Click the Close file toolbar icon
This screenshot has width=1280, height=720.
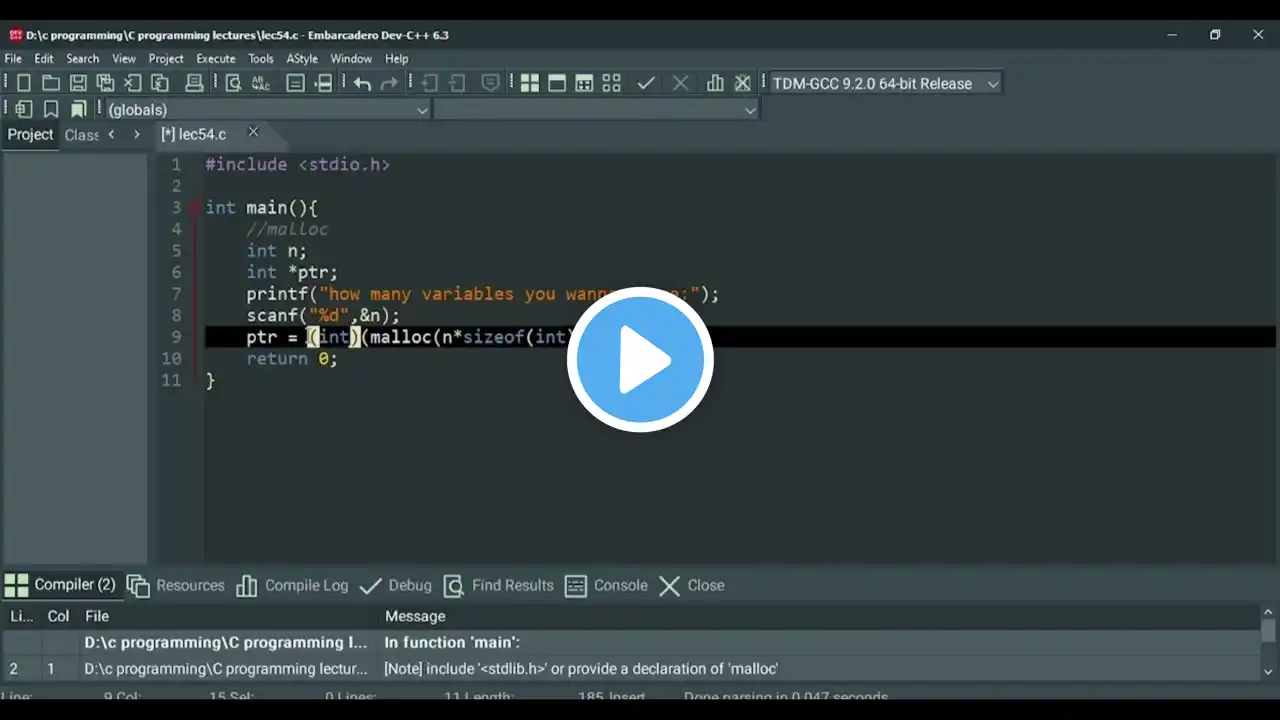132,83
